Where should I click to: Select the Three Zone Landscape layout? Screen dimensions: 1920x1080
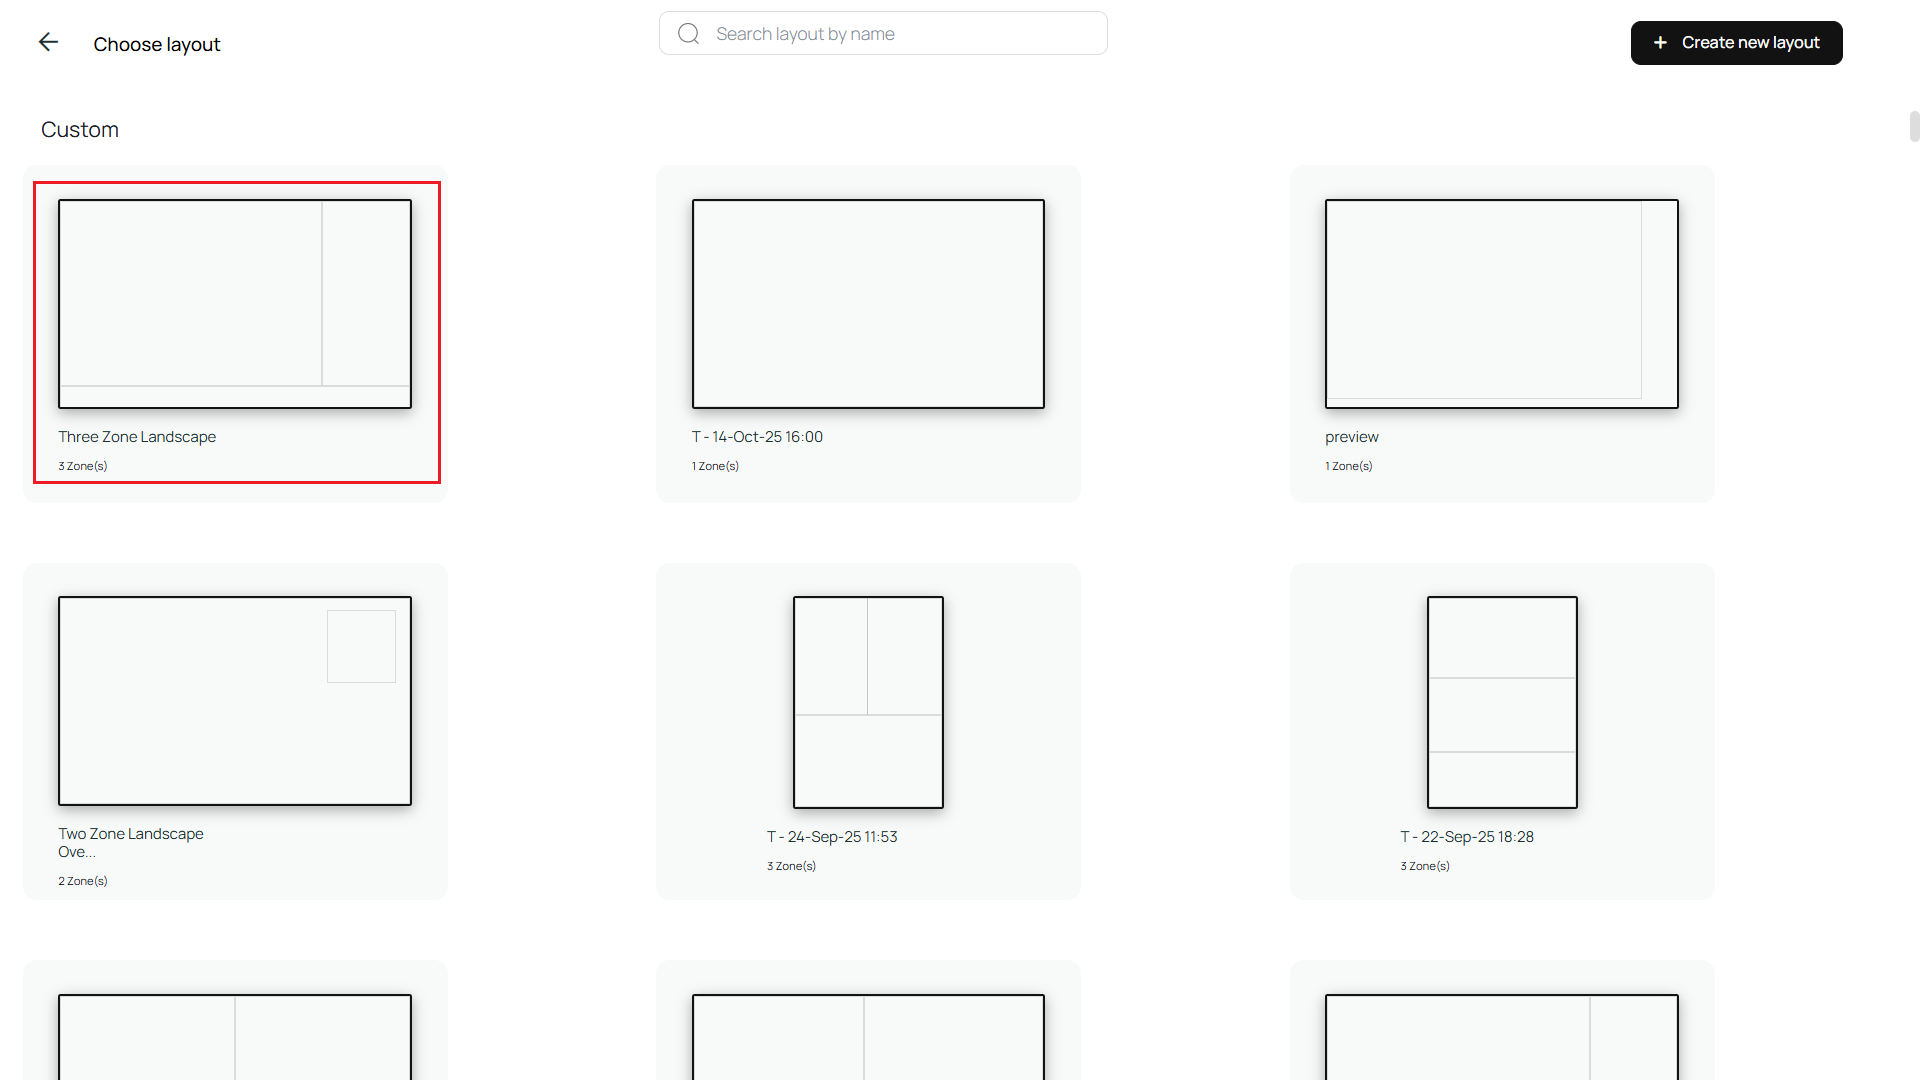(x=235, y=303)
